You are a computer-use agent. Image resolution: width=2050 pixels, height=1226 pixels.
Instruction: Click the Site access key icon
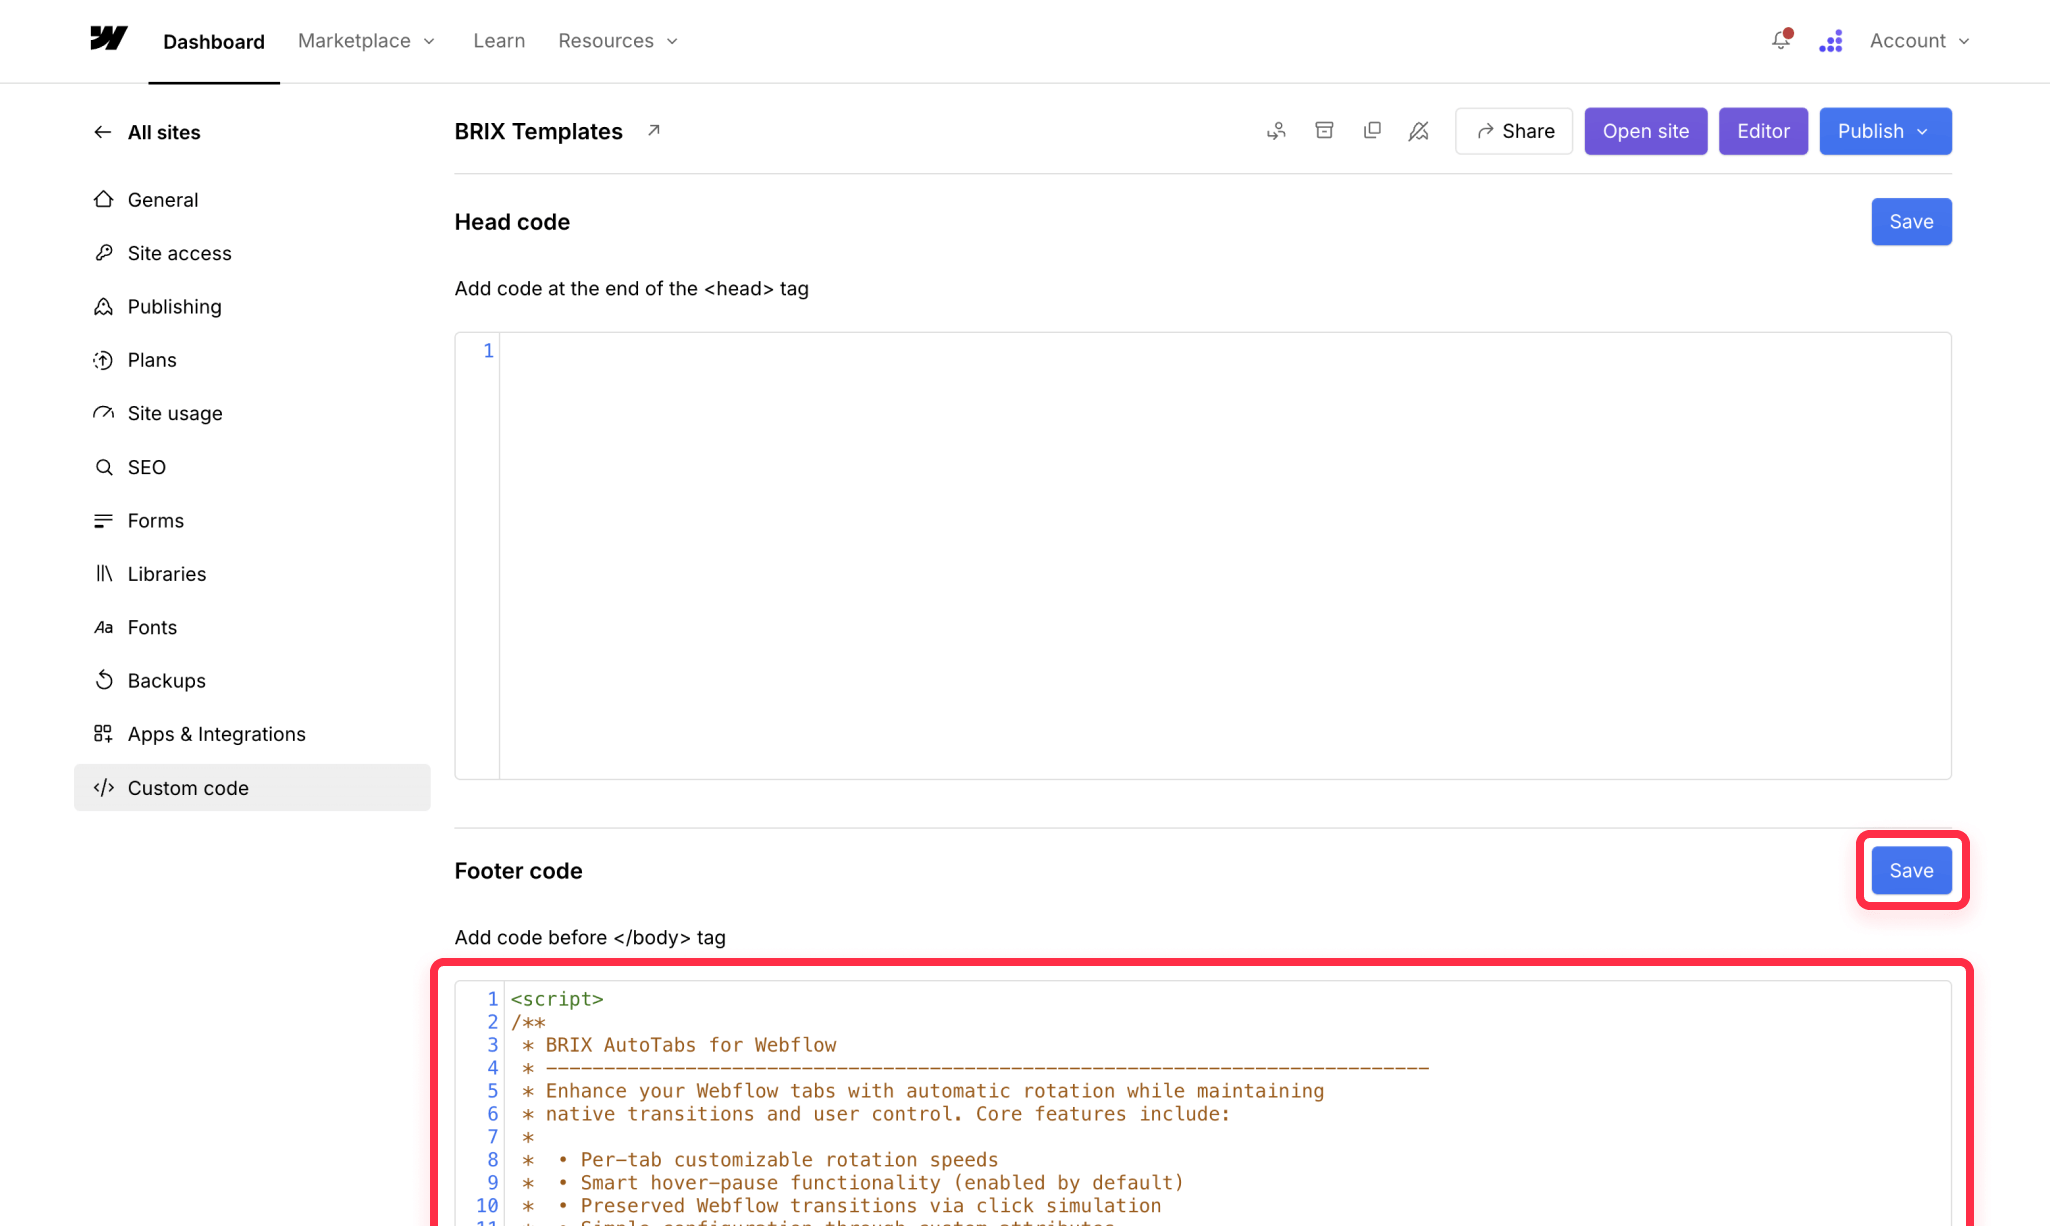coord(103,253)
